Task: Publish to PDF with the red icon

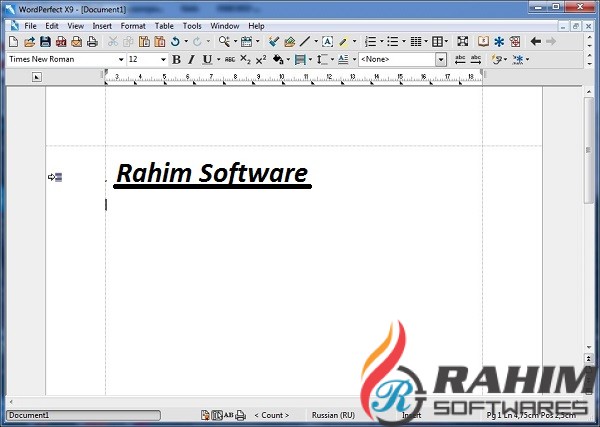Action: (61, 41)
